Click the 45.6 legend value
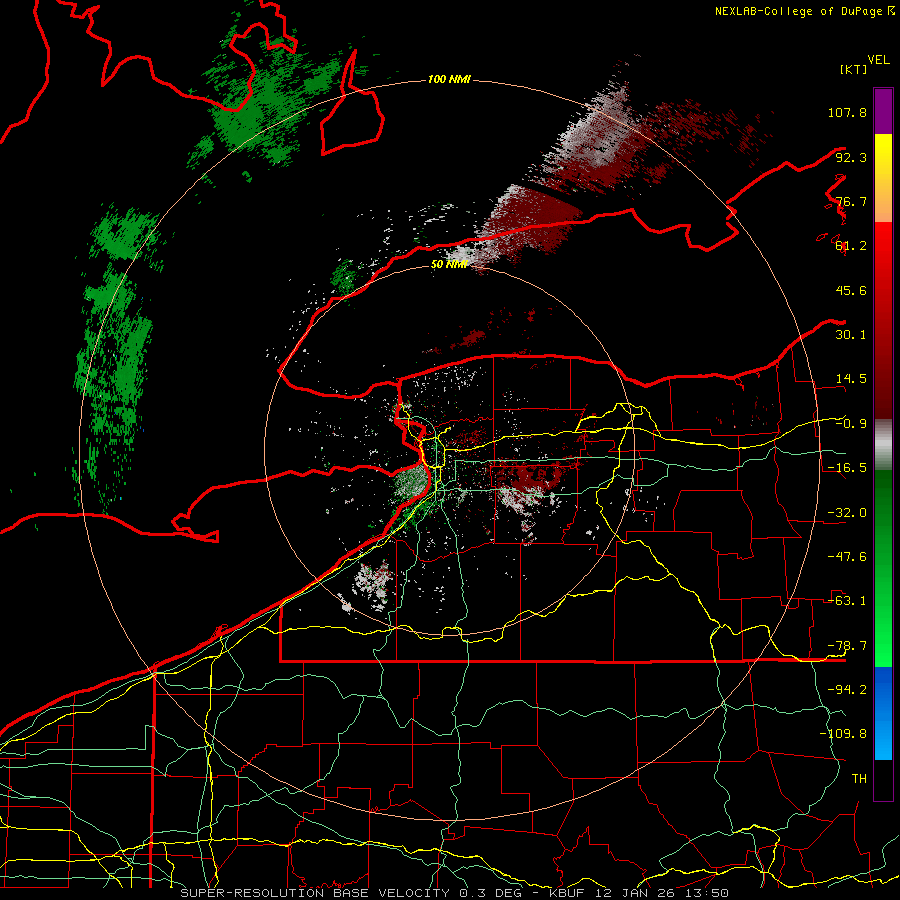Image resolution: width=900 pixels, height=900 pixels. [851, 290]
